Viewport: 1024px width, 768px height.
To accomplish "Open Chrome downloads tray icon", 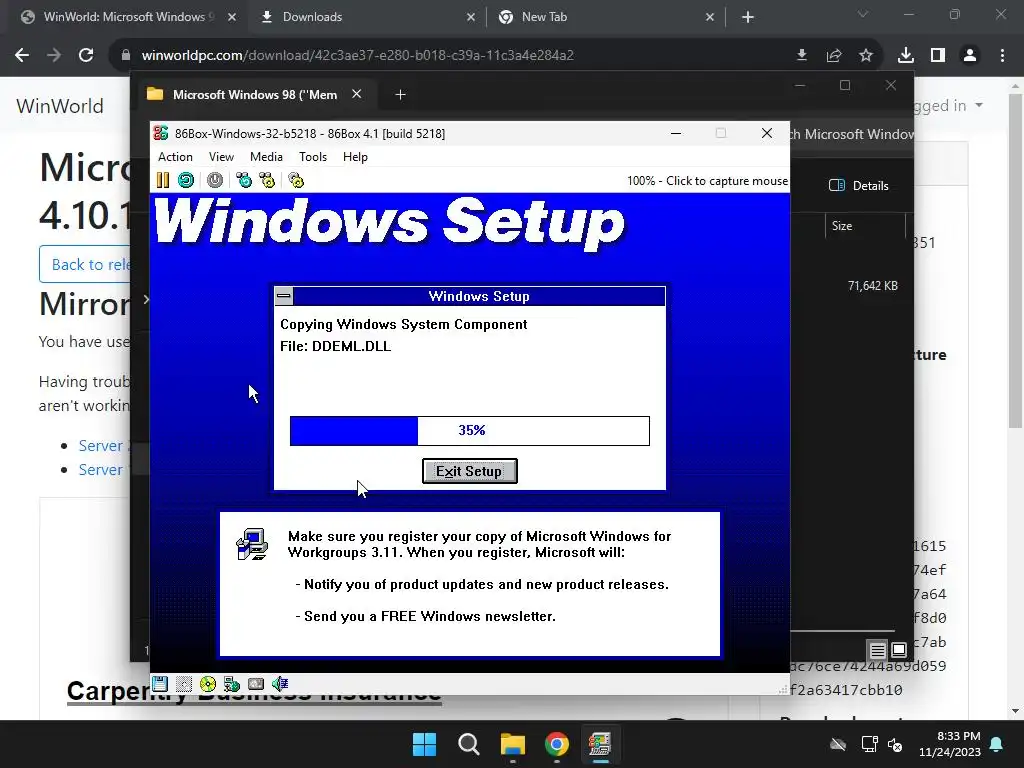I will 906,56.
